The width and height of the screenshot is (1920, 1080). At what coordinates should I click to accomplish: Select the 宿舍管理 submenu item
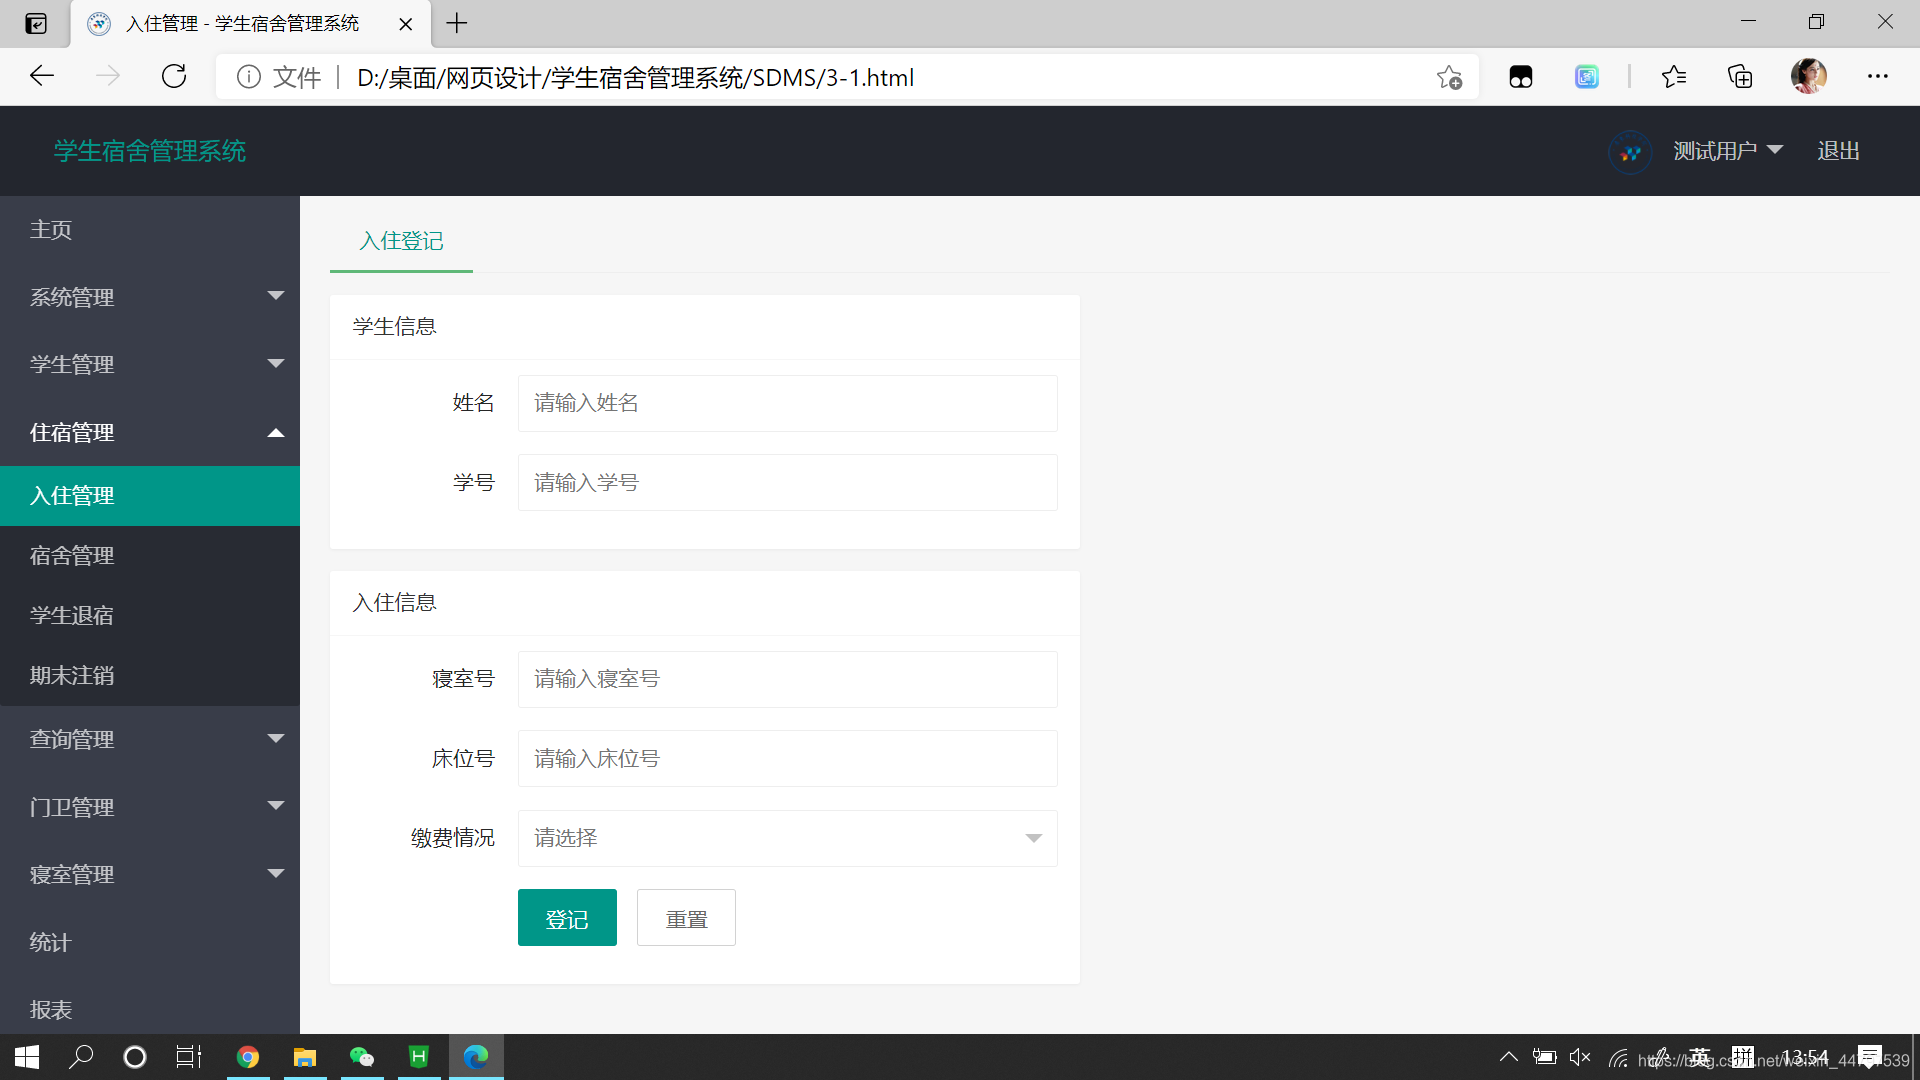click(72, 556)
